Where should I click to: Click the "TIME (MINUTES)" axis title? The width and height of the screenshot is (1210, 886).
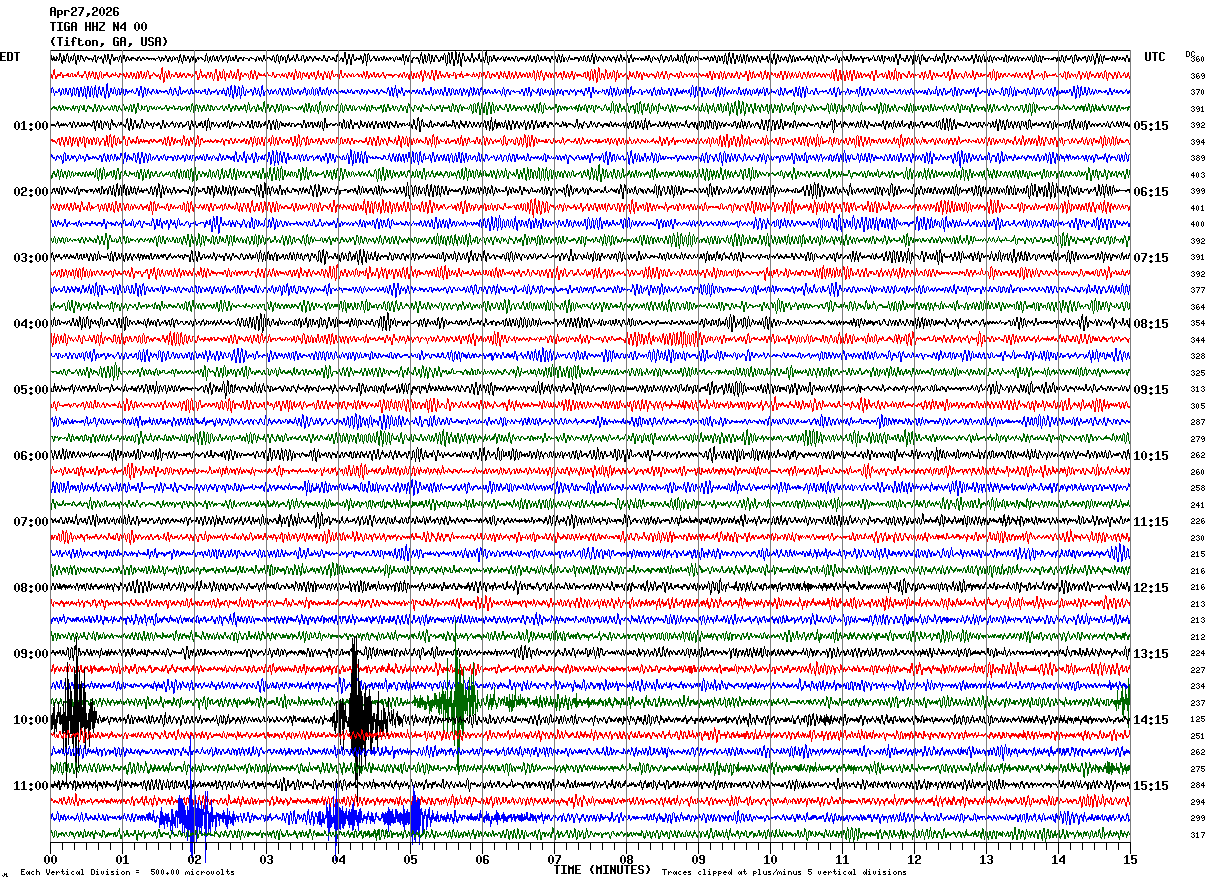click(x=602, y=870)
